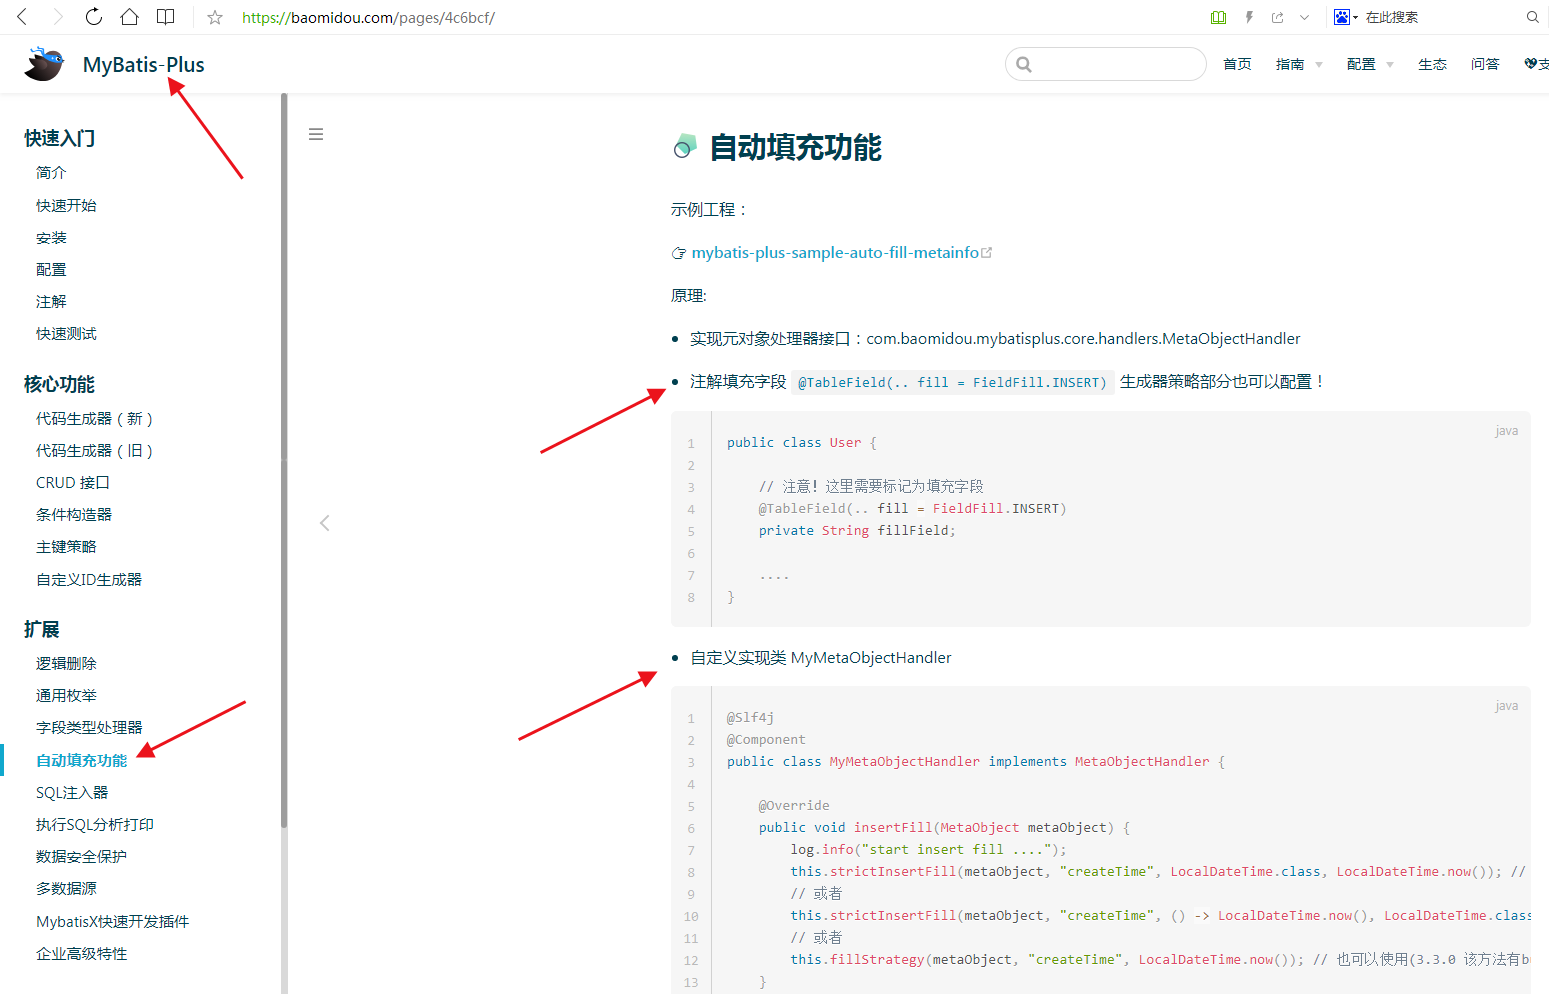Click the text 自定义实现类 MyMetaObjectHandler

821,658
